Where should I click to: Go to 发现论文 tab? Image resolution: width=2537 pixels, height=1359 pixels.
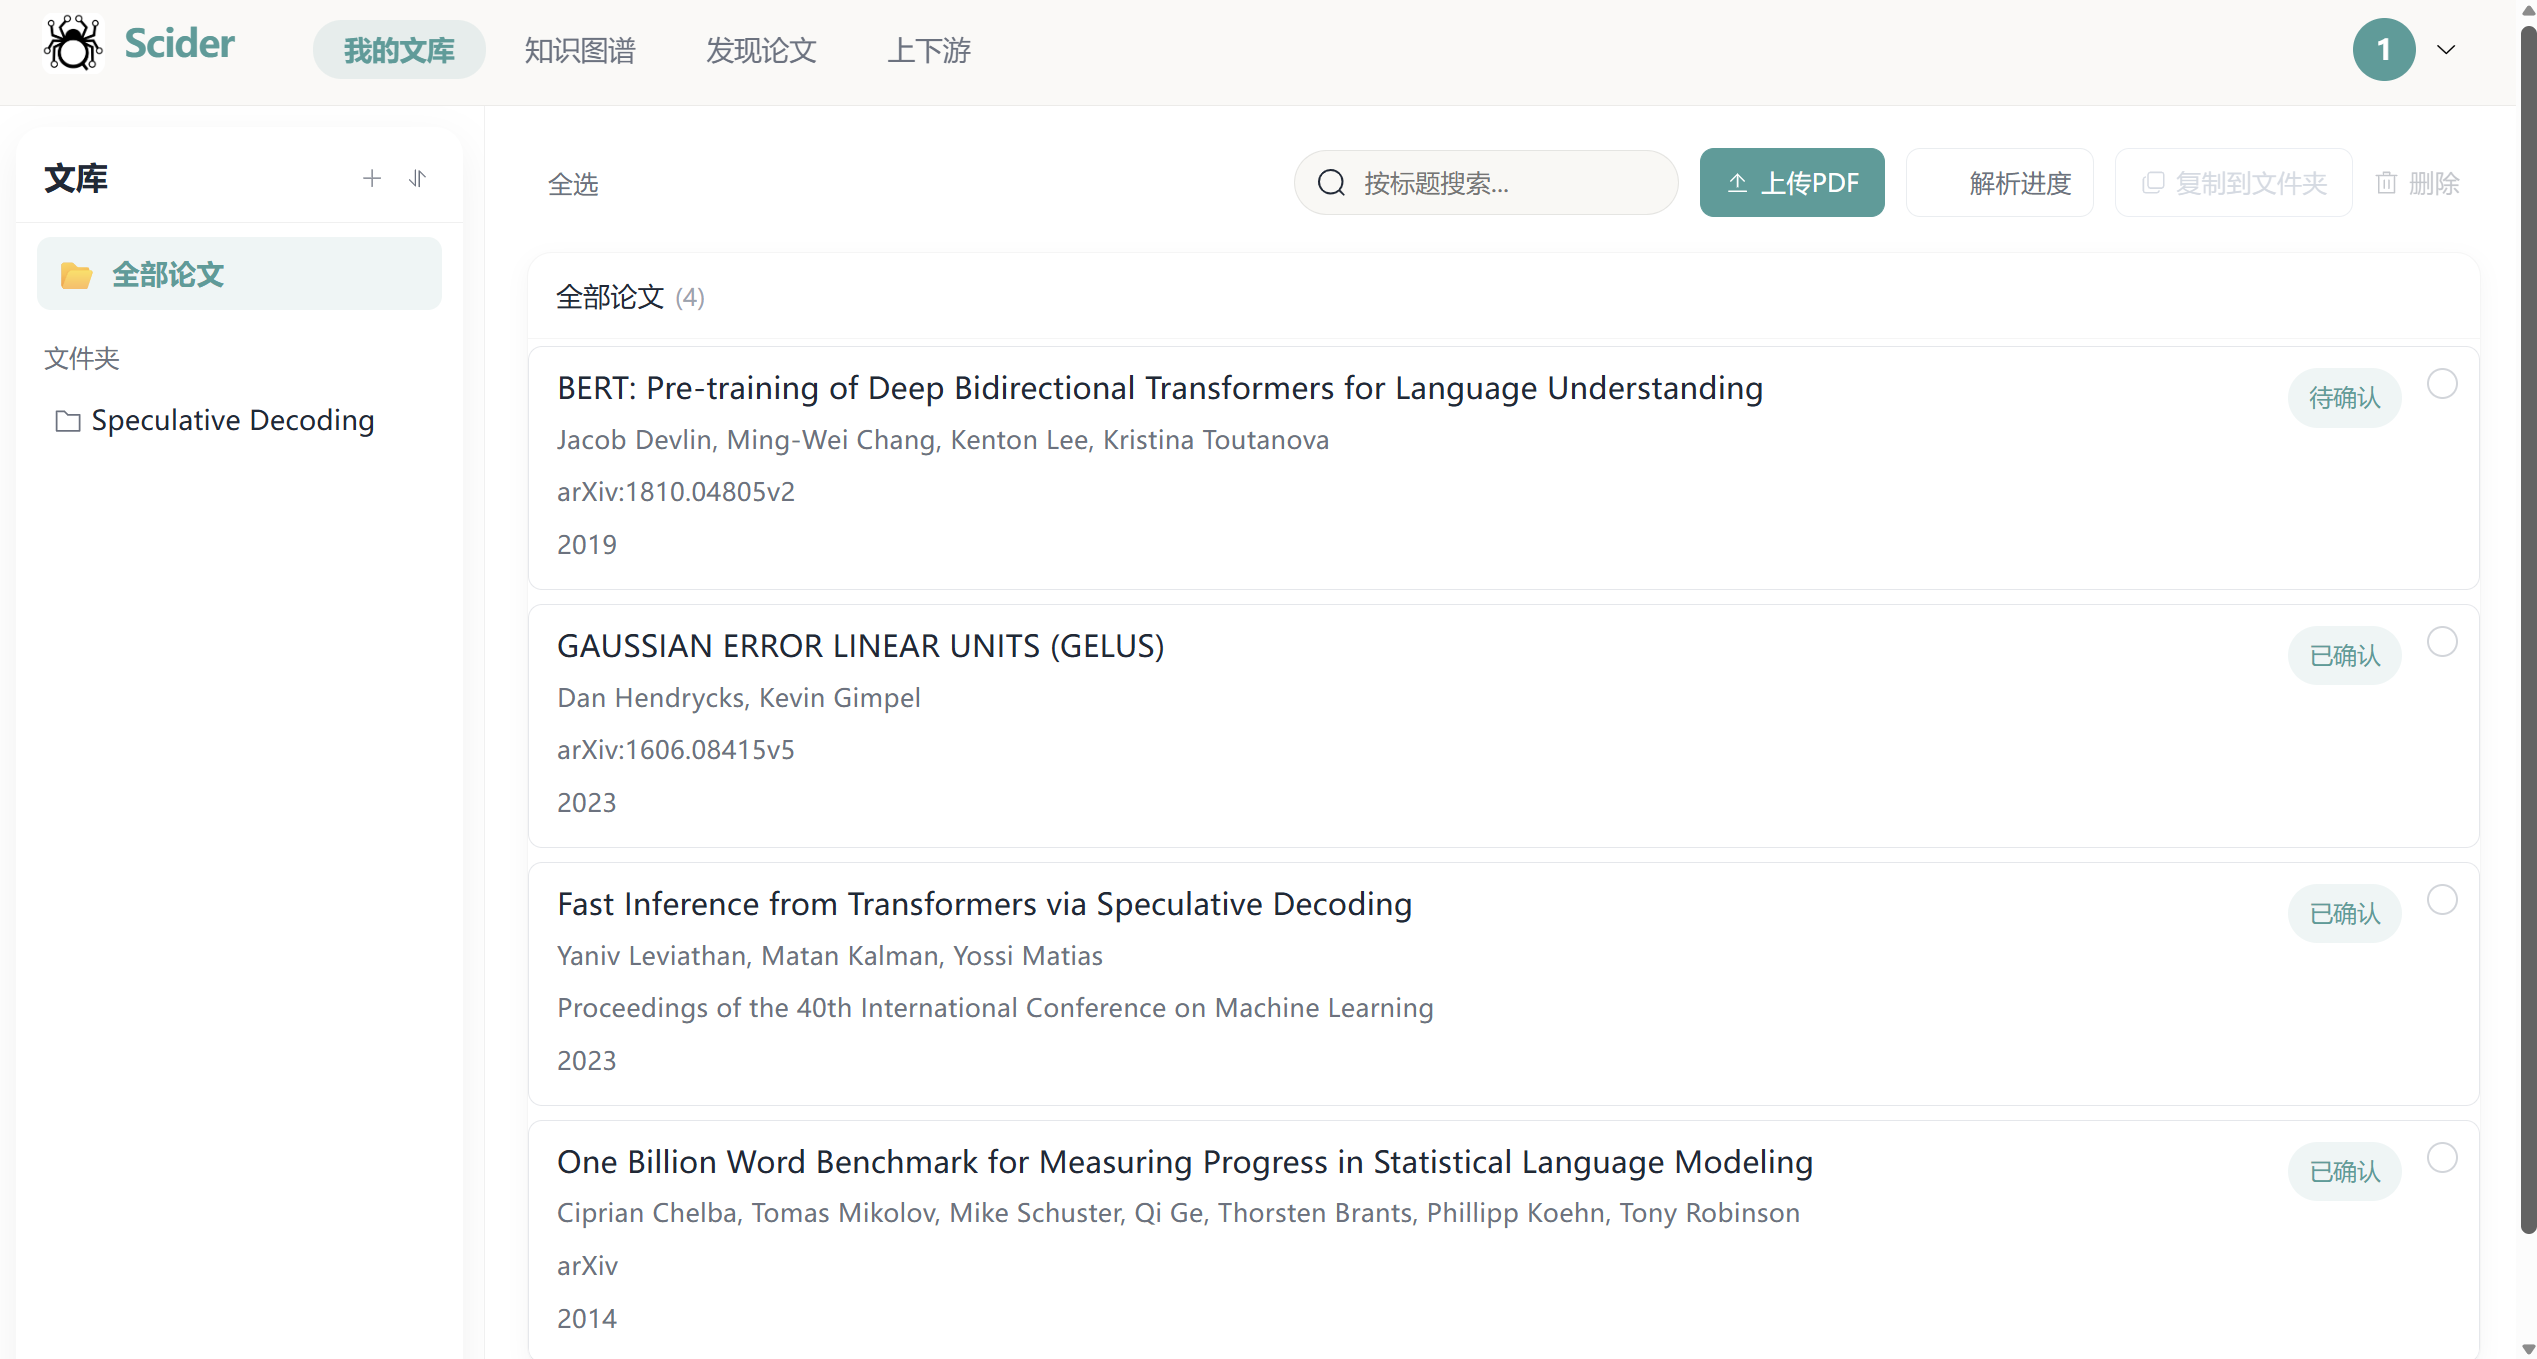click(761, 50)
